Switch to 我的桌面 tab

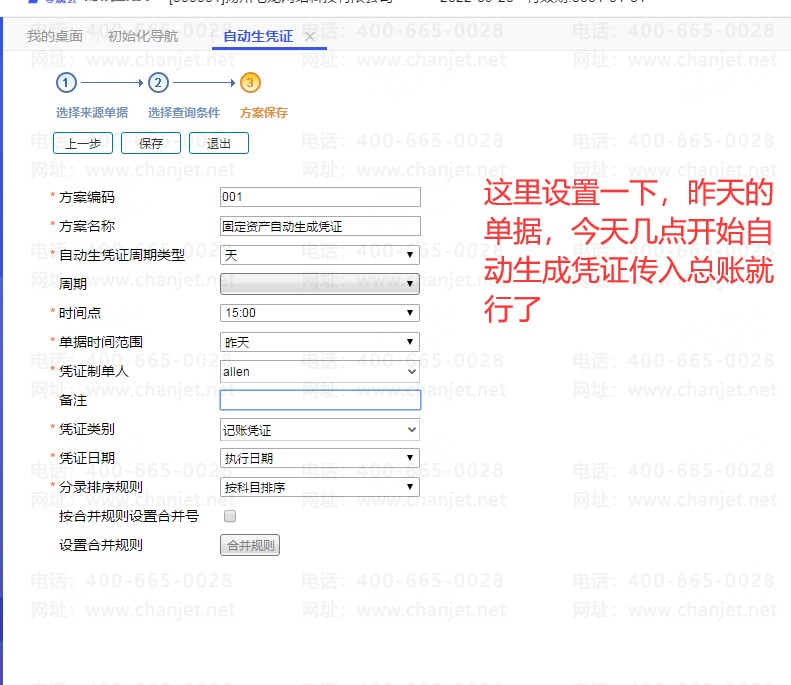tap(55, 36)
